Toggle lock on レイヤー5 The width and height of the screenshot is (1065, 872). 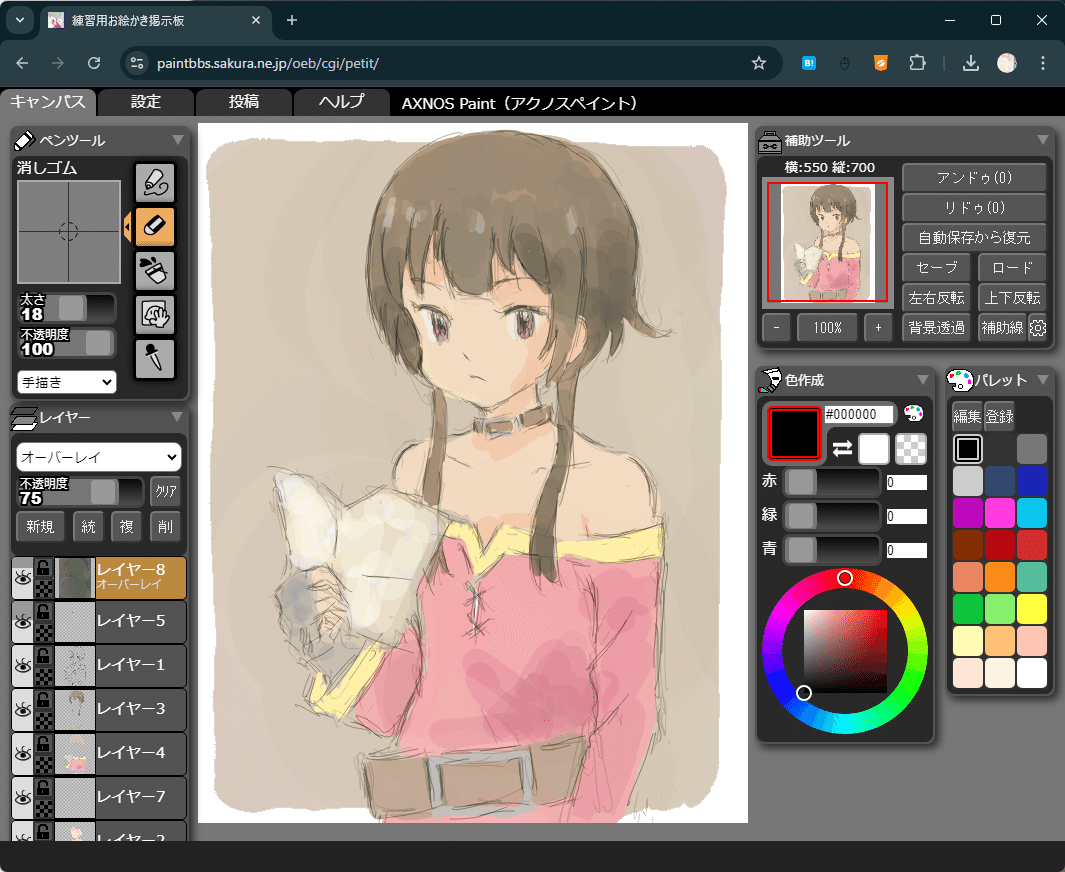(43, 612)
